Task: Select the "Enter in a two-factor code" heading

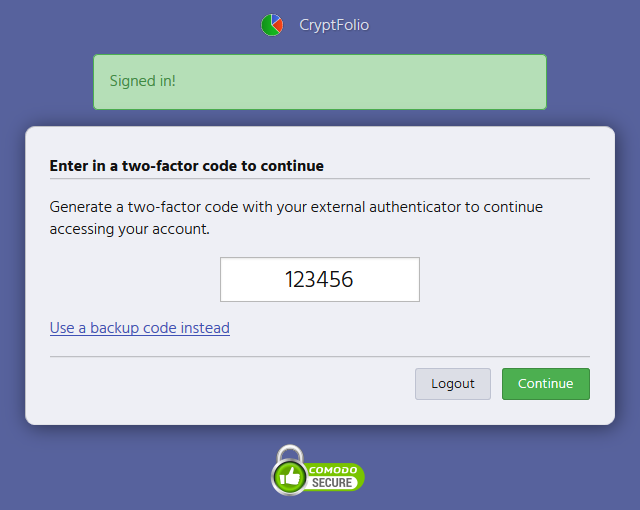Action: 187,166
